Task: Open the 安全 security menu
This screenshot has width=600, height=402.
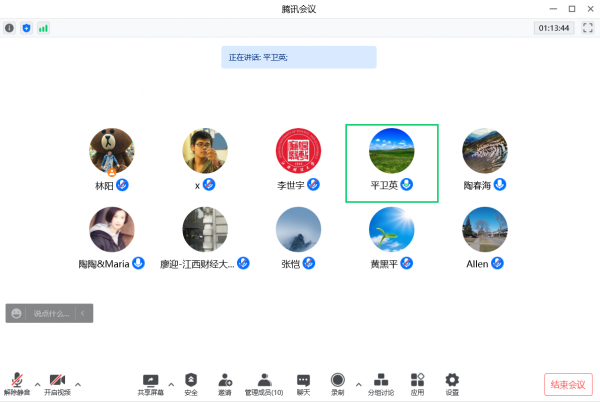Action: [191, 382]
